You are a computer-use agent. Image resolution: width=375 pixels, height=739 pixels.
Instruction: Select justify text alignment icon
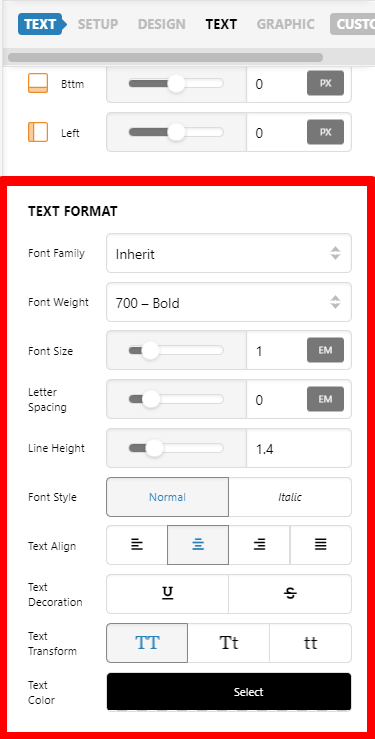321,545
